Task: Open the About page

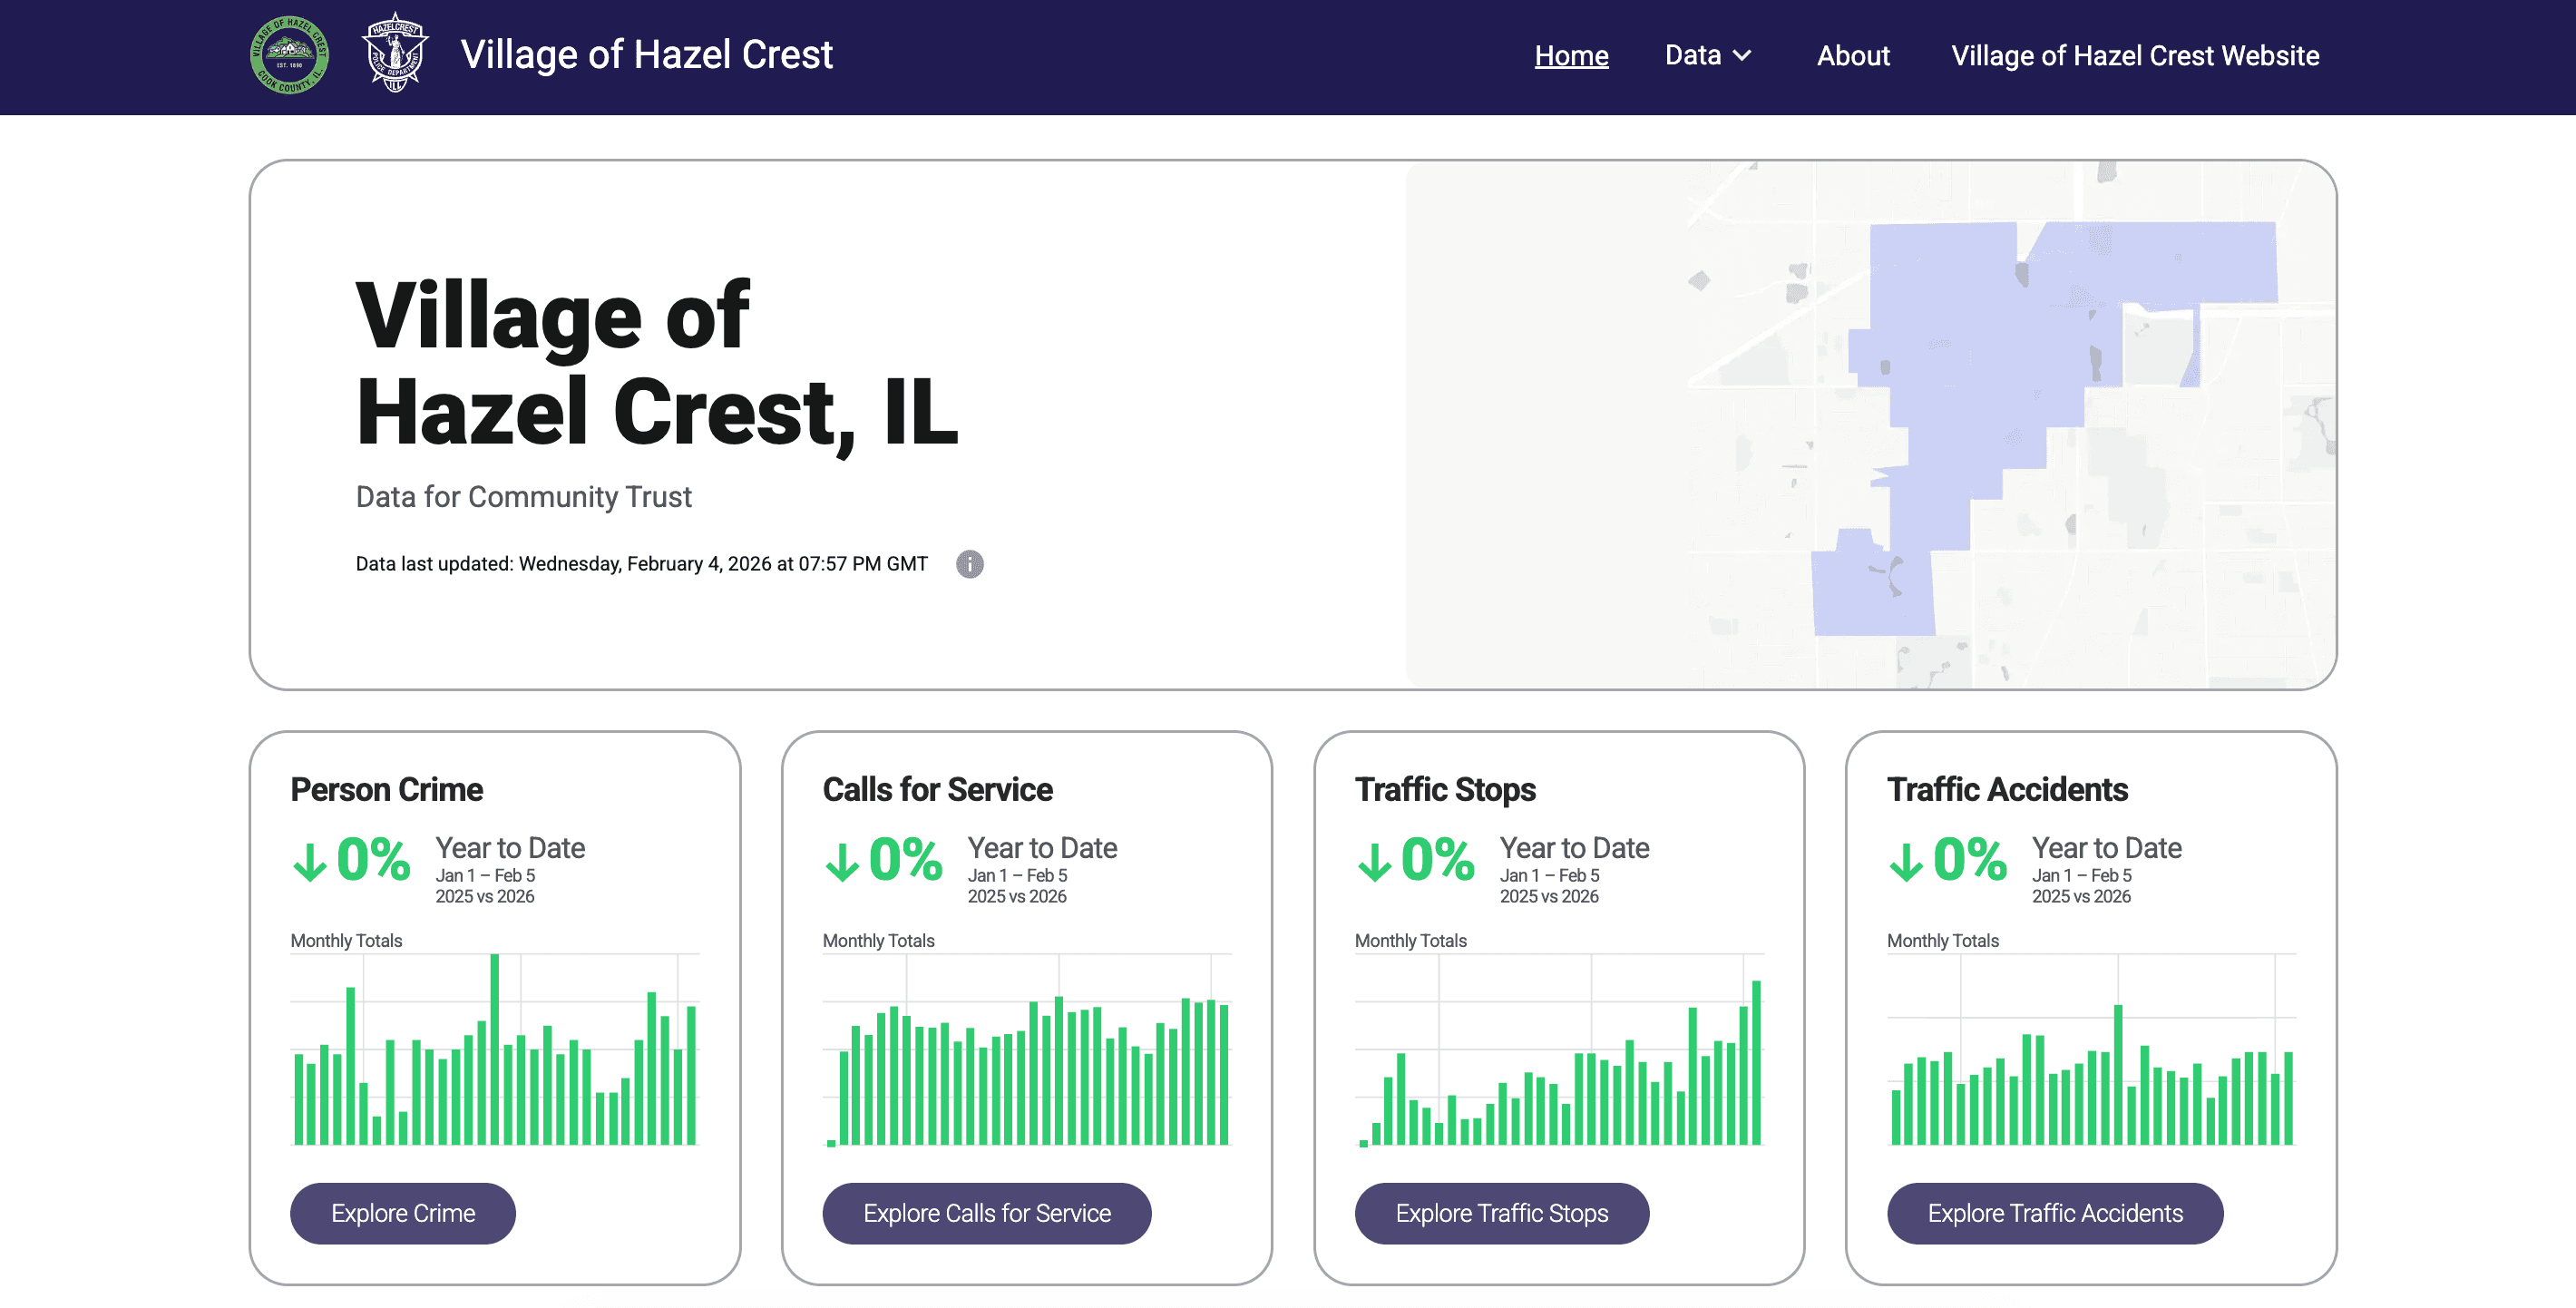Action: click(1852, 56)
